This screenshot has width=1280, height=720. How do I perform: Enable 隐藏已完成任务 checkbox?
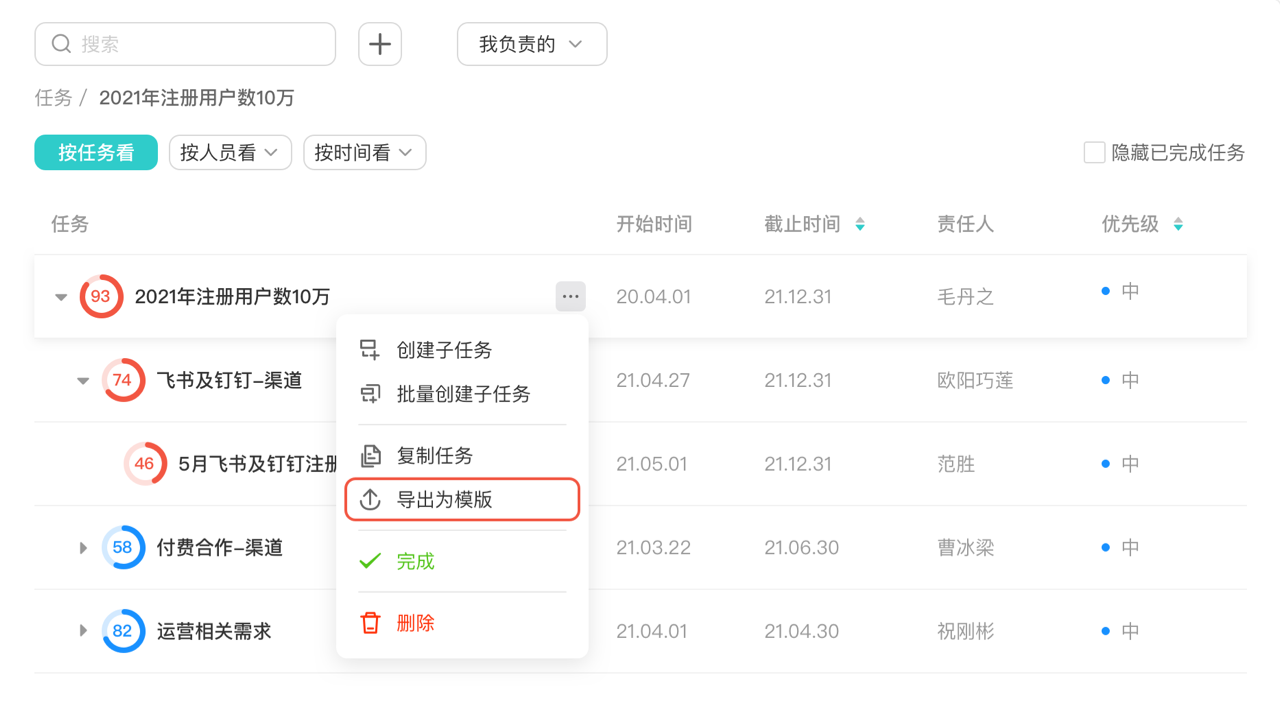coord(1094,153)
